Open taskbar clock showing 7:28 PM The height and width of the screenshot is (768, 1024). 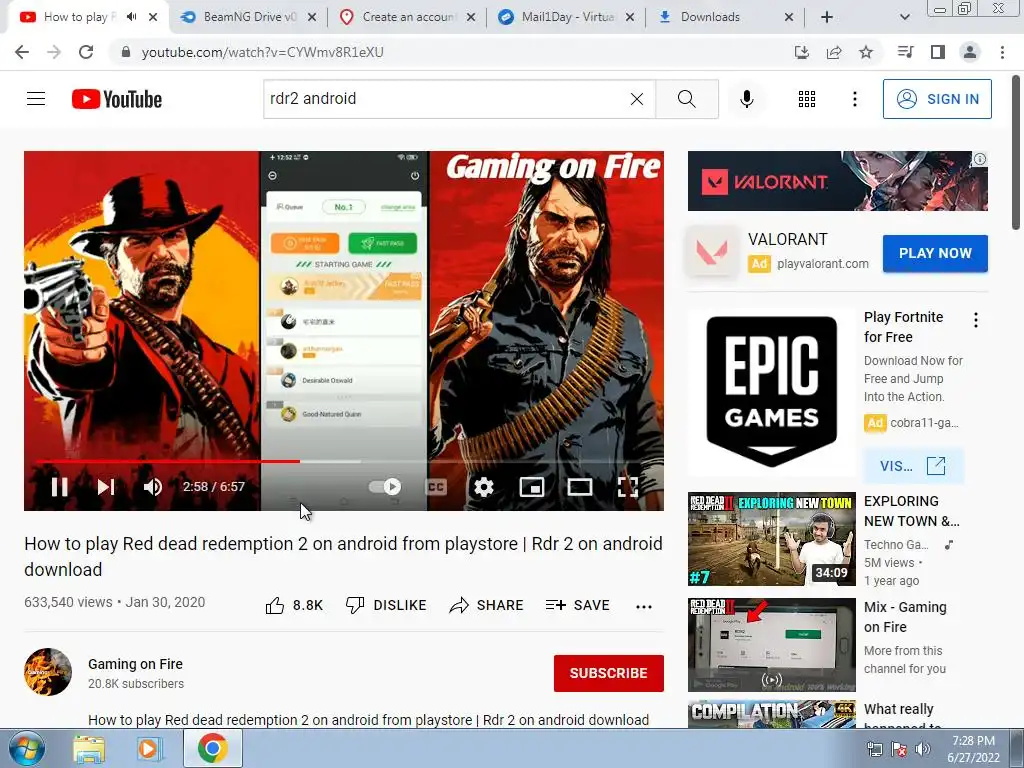click(974, 749)
